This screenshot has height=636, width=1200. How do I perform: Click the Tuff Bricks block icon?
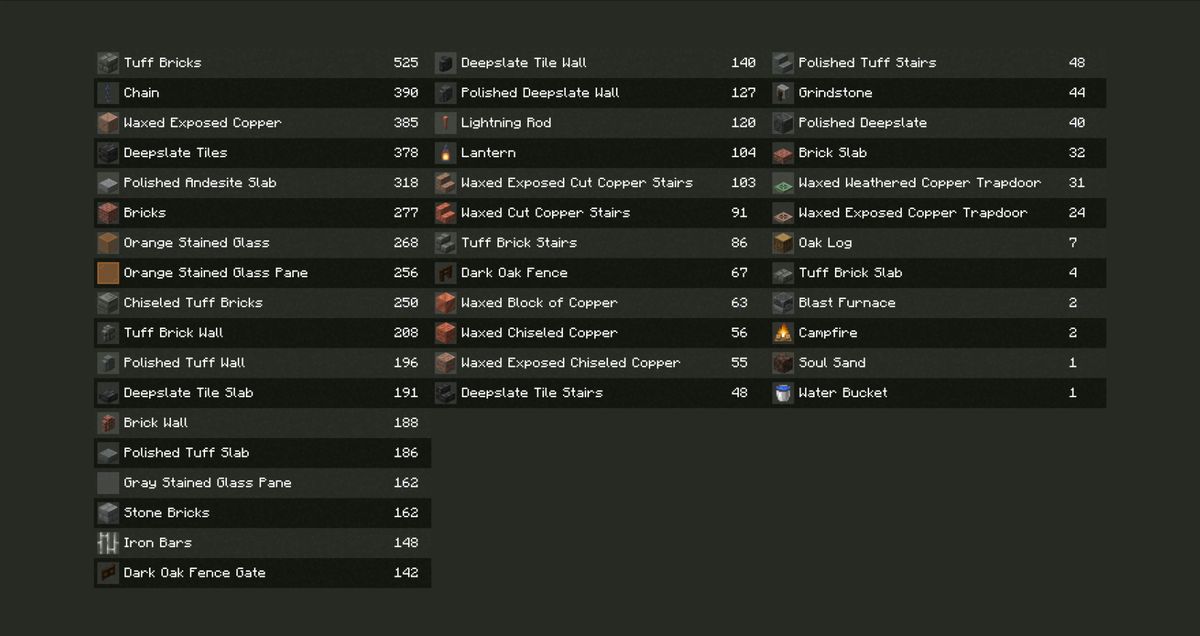108,63
